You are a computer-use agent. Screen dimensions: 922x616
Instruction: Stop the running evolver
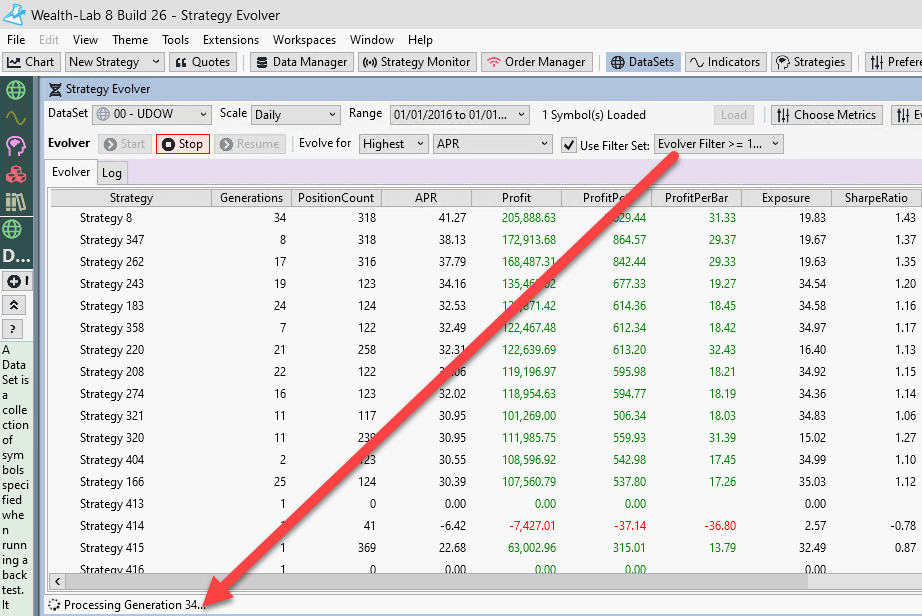tap(183, 144)
